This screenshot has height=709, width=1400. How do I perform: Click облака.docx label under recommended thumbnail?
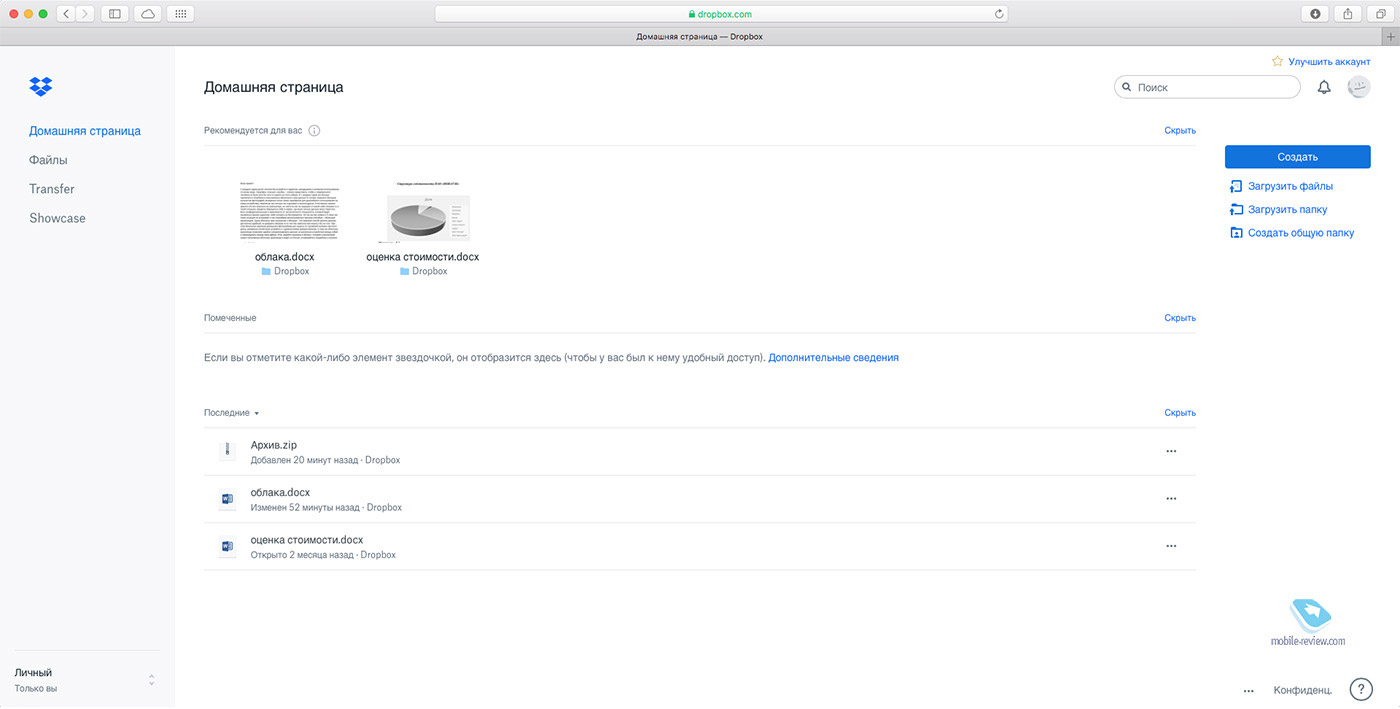(285, 257)
